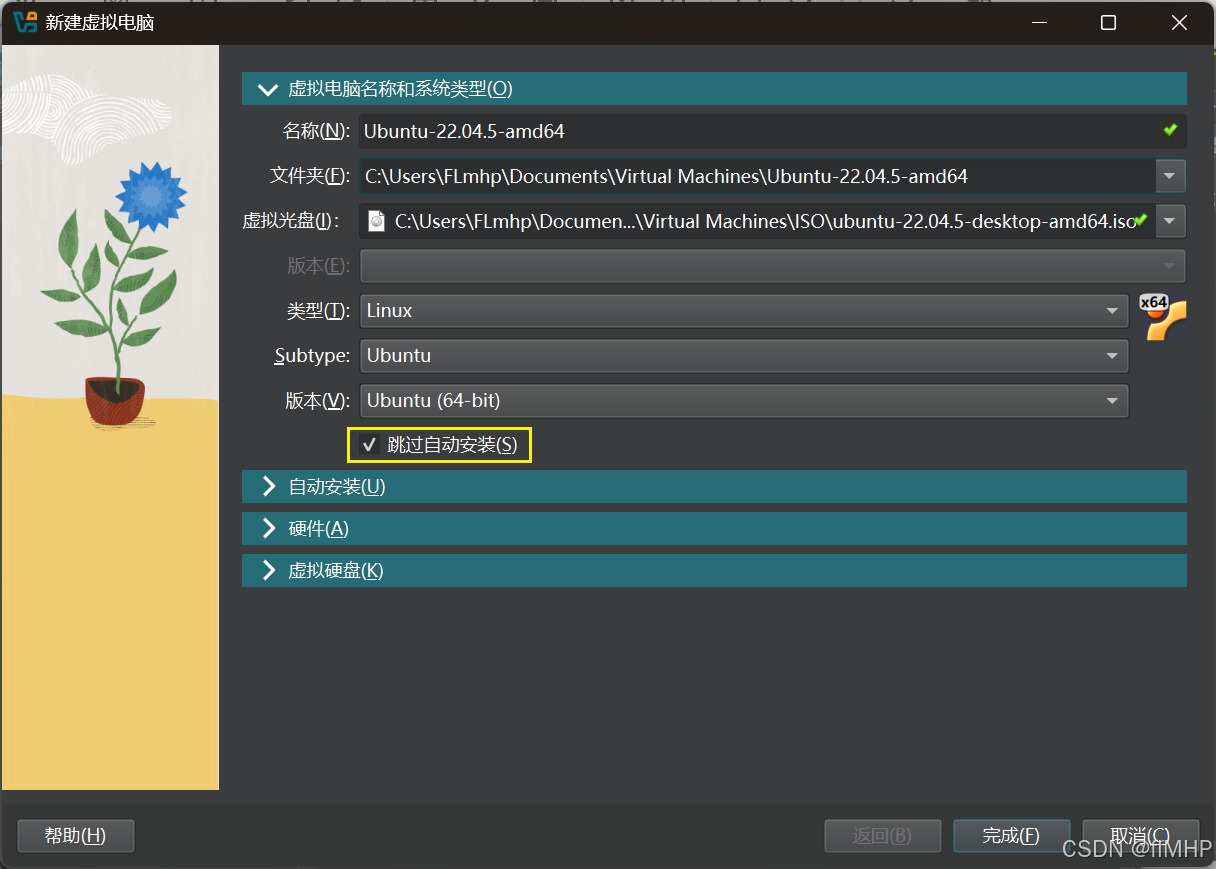1216x869 pixels.
Task: Close the new virtual machine dialog
Action: click(1178, 23)
